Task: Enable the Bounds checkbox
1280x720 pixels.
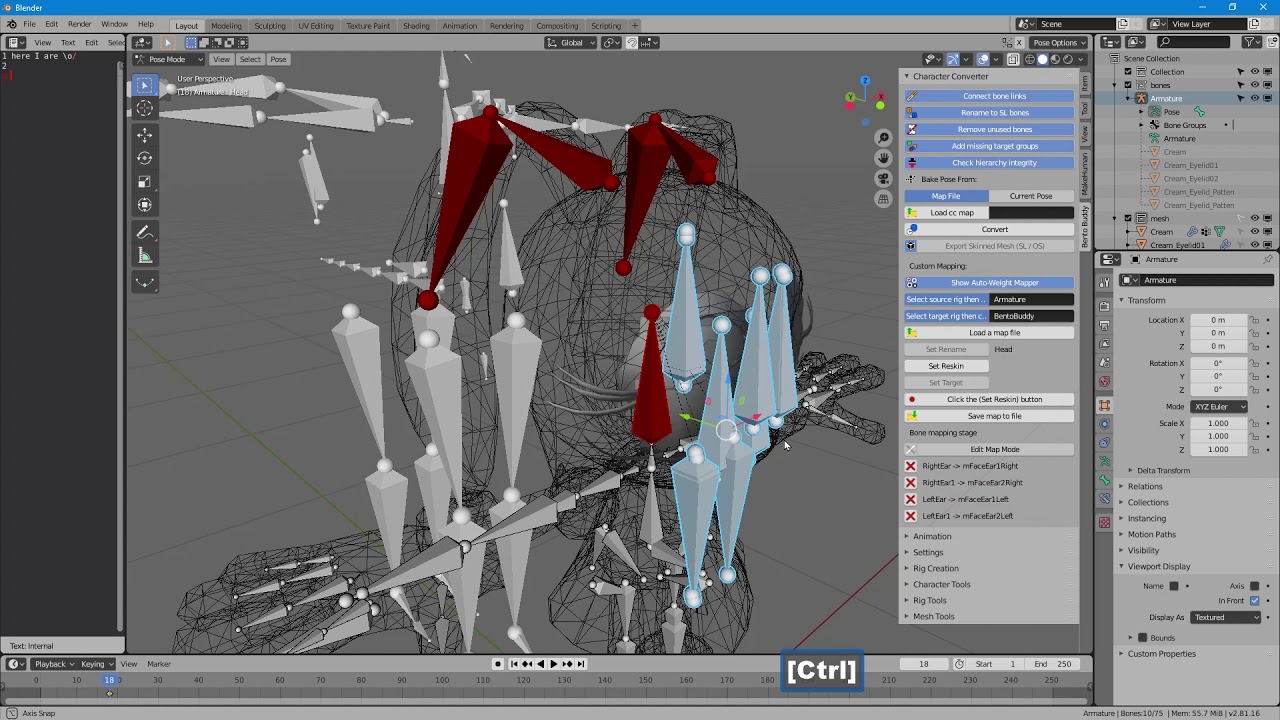Action: tap(1143, 638)
